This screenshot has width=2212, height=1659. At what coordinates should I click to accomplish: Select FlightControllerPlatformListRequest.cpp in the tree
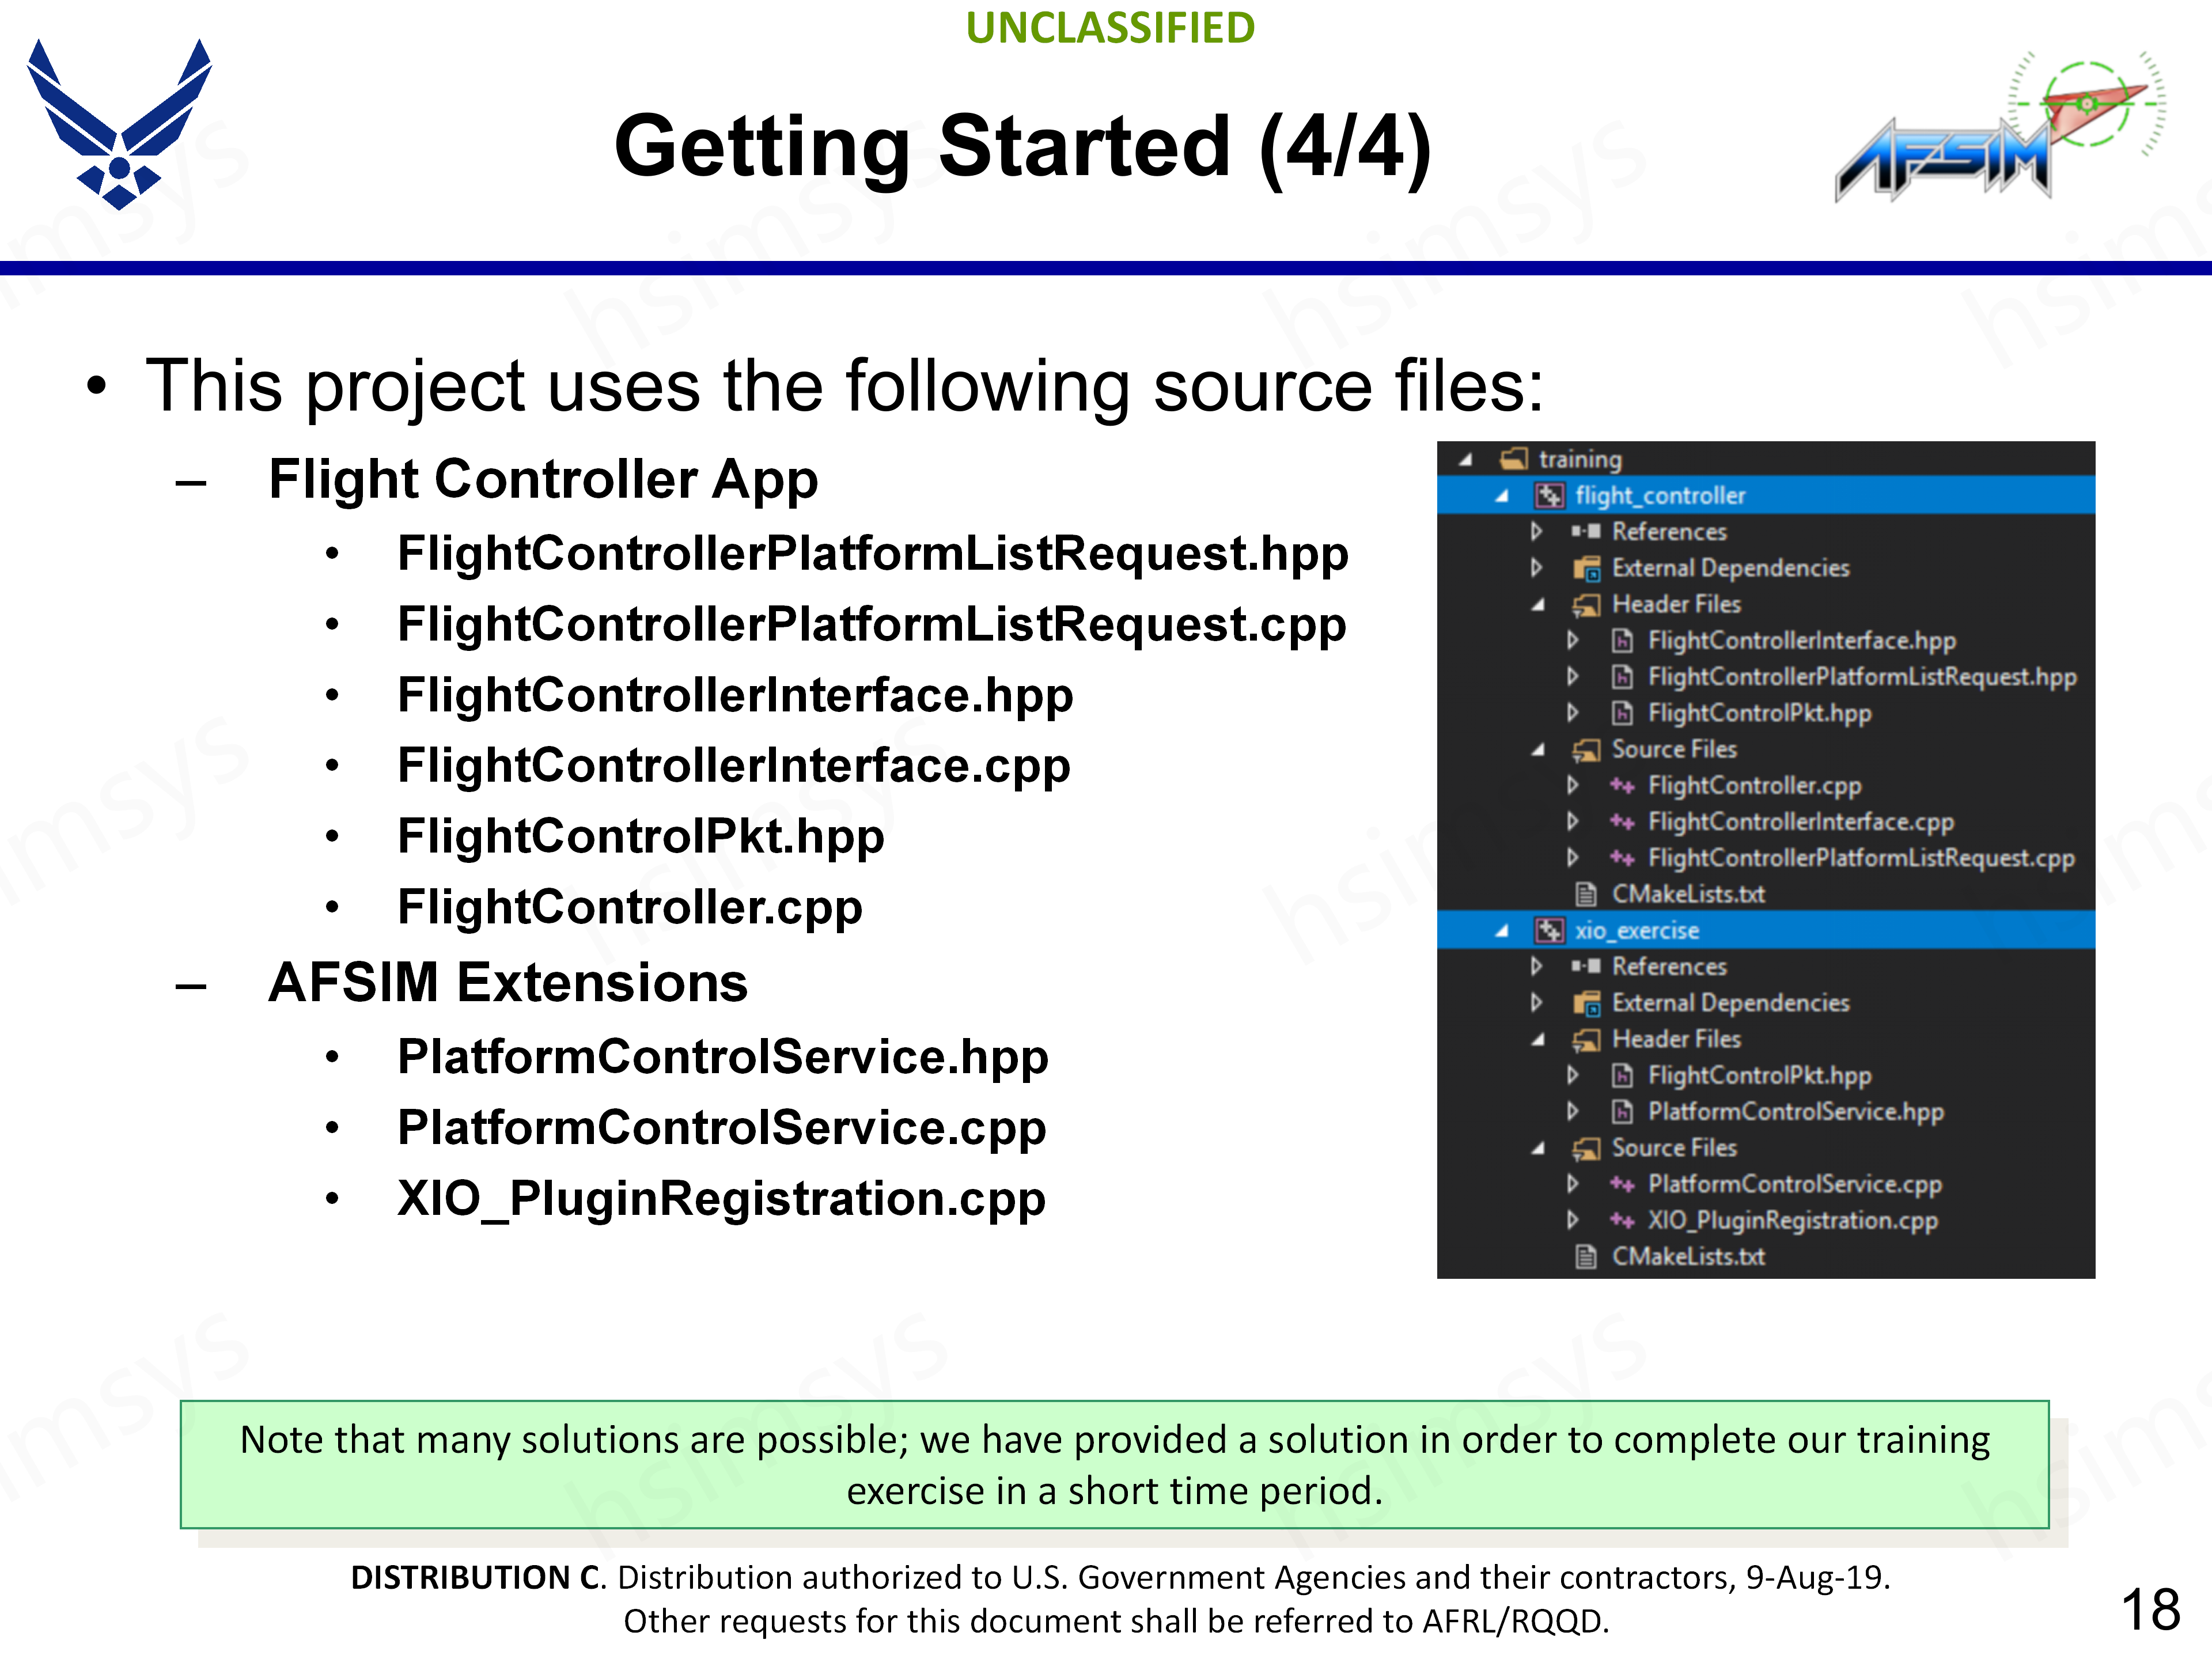pos(1860,858)
